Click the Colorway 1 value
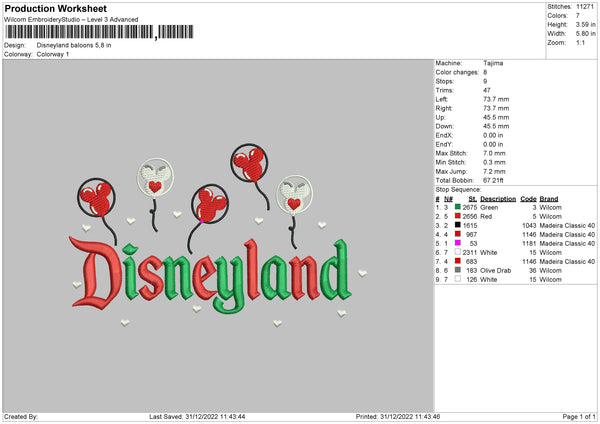600x424 pixels. pyautogui.click(x=53, y=54)
